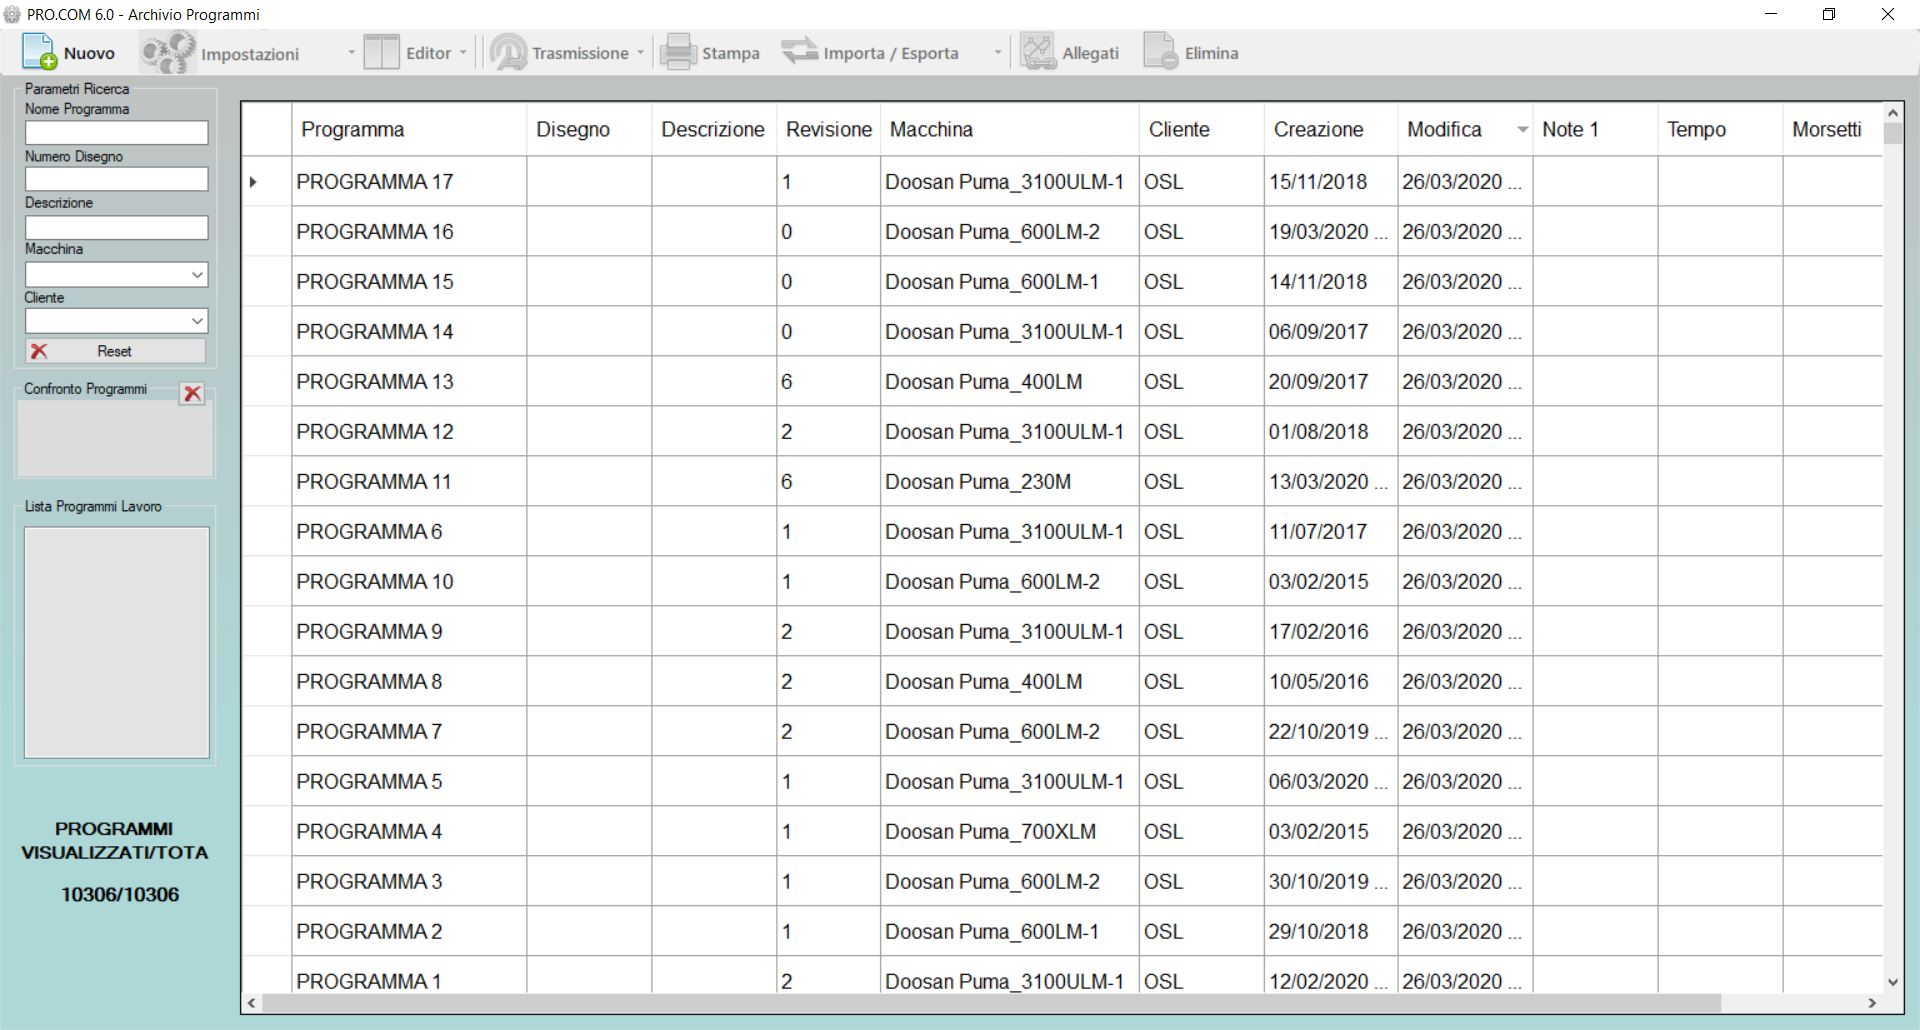This screenshot has width=1920, height=1030.
Task: Click the Elimina delete document icon
Action: pos(1161,52)
